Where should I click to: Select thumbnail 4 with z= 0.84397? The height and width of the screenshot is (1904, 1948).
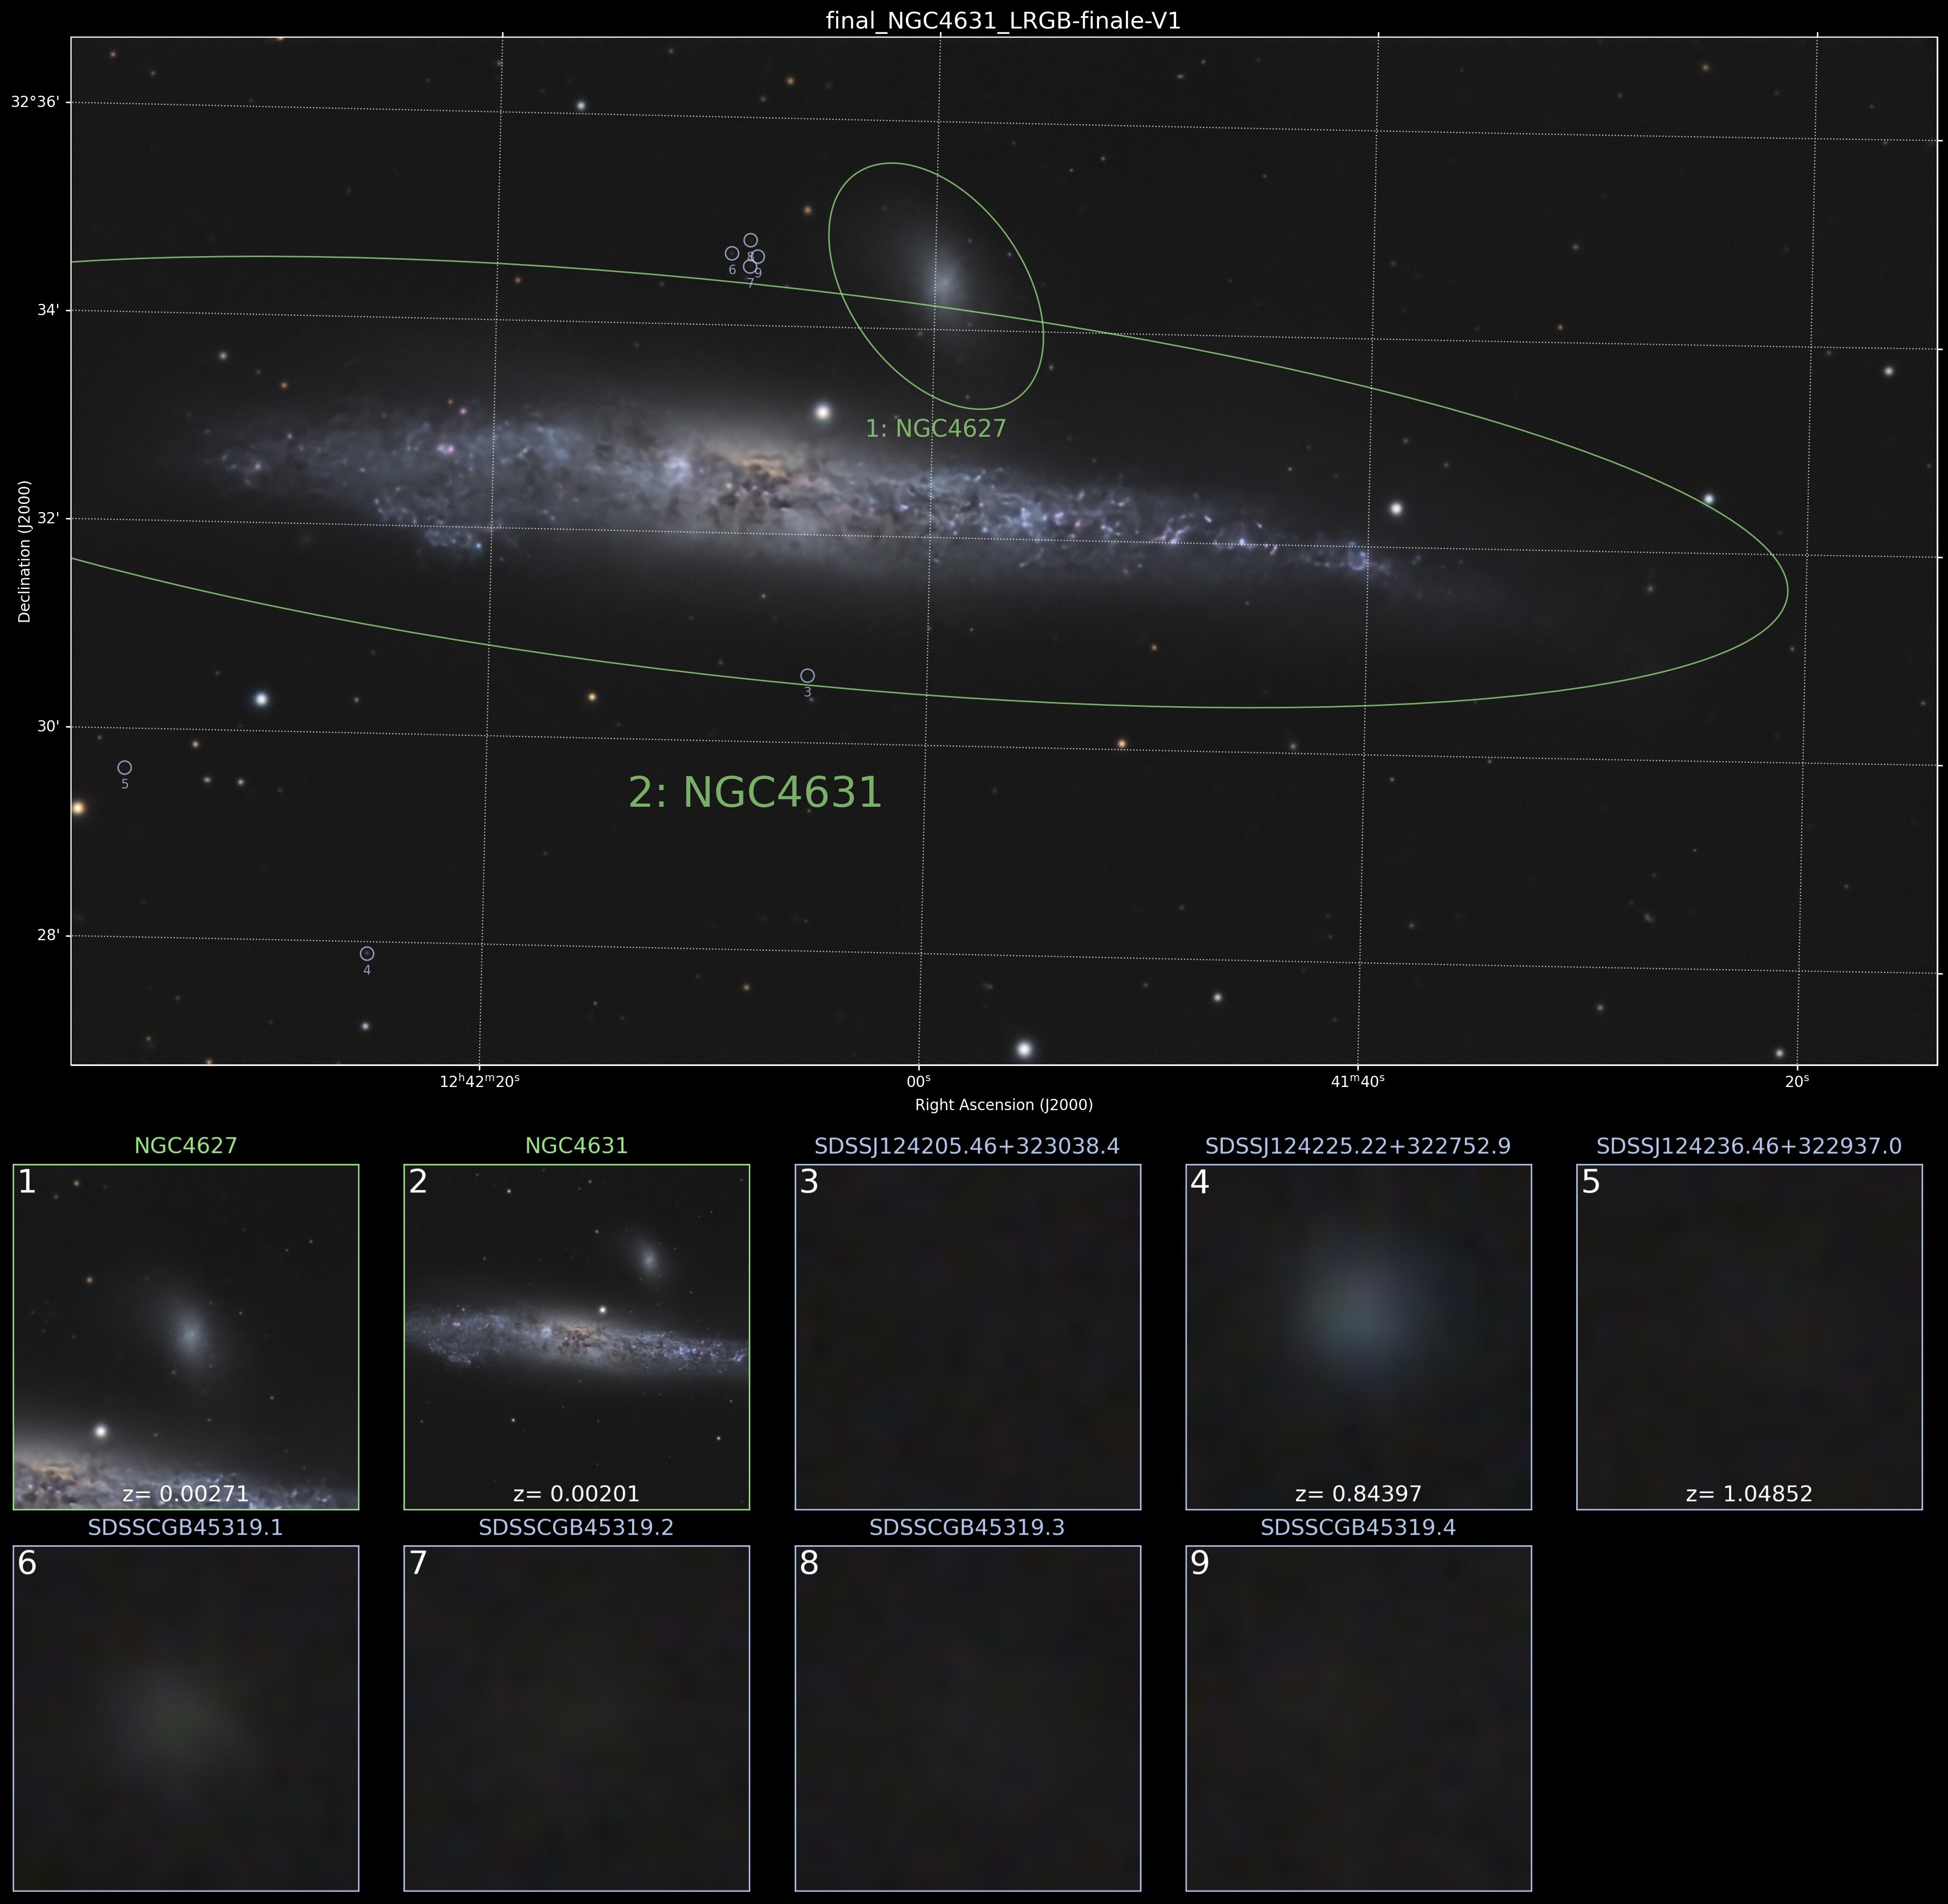tap(1359, 1337)
